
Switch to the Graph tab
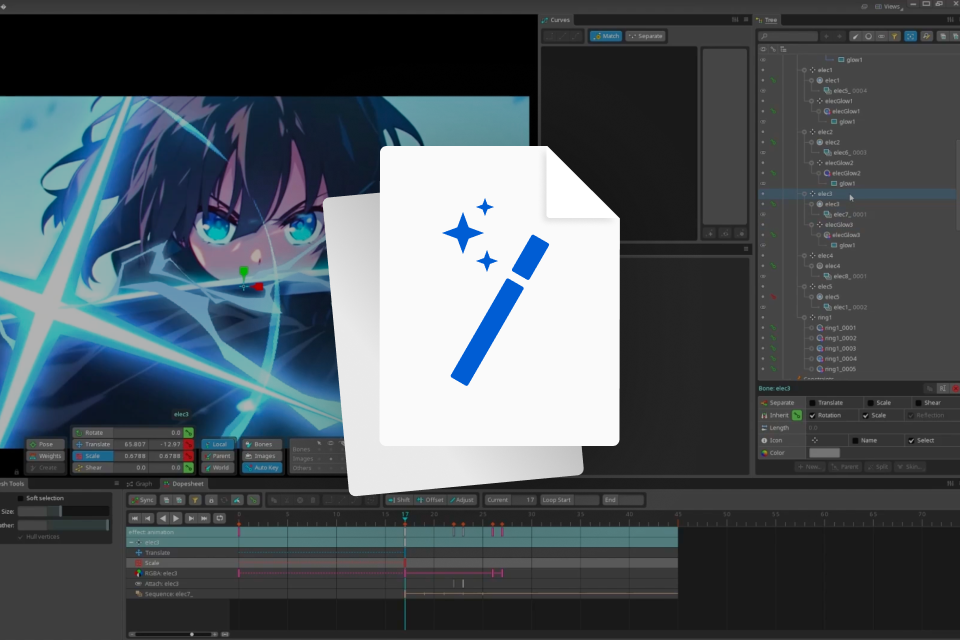click(140, 484)
